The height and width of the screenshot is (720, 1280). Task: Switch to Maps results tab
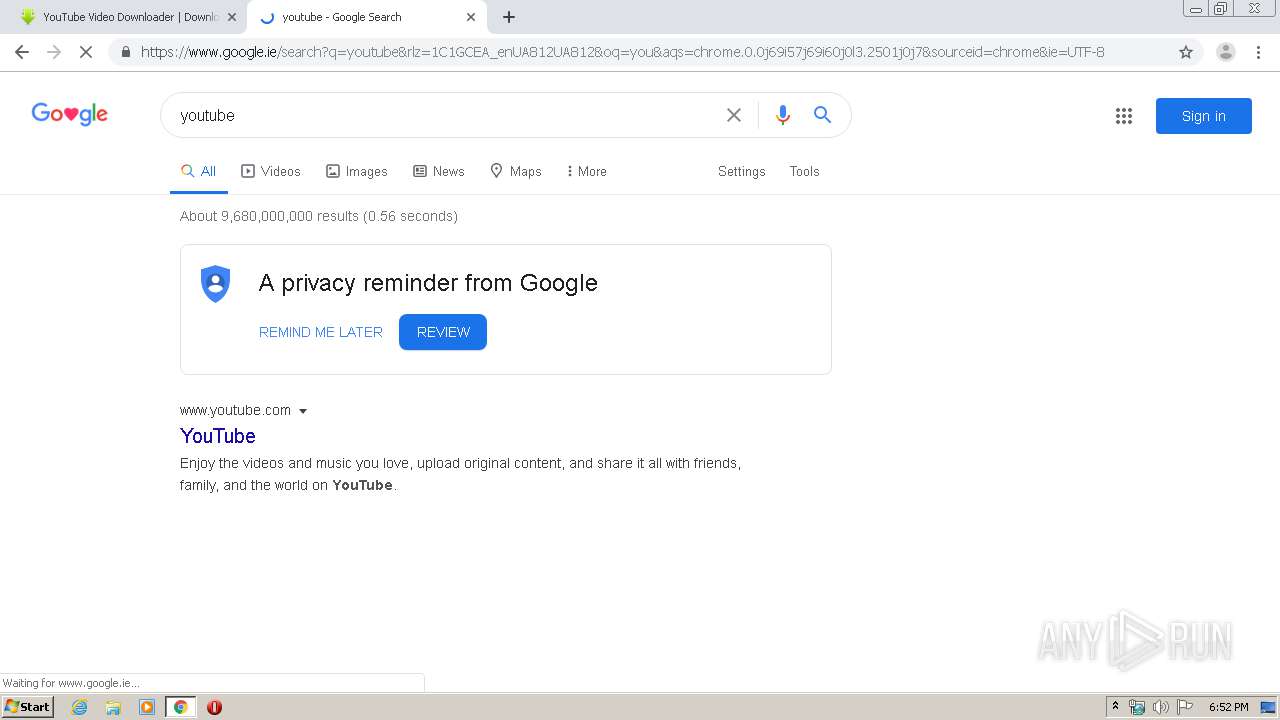[x=516, y=171]
